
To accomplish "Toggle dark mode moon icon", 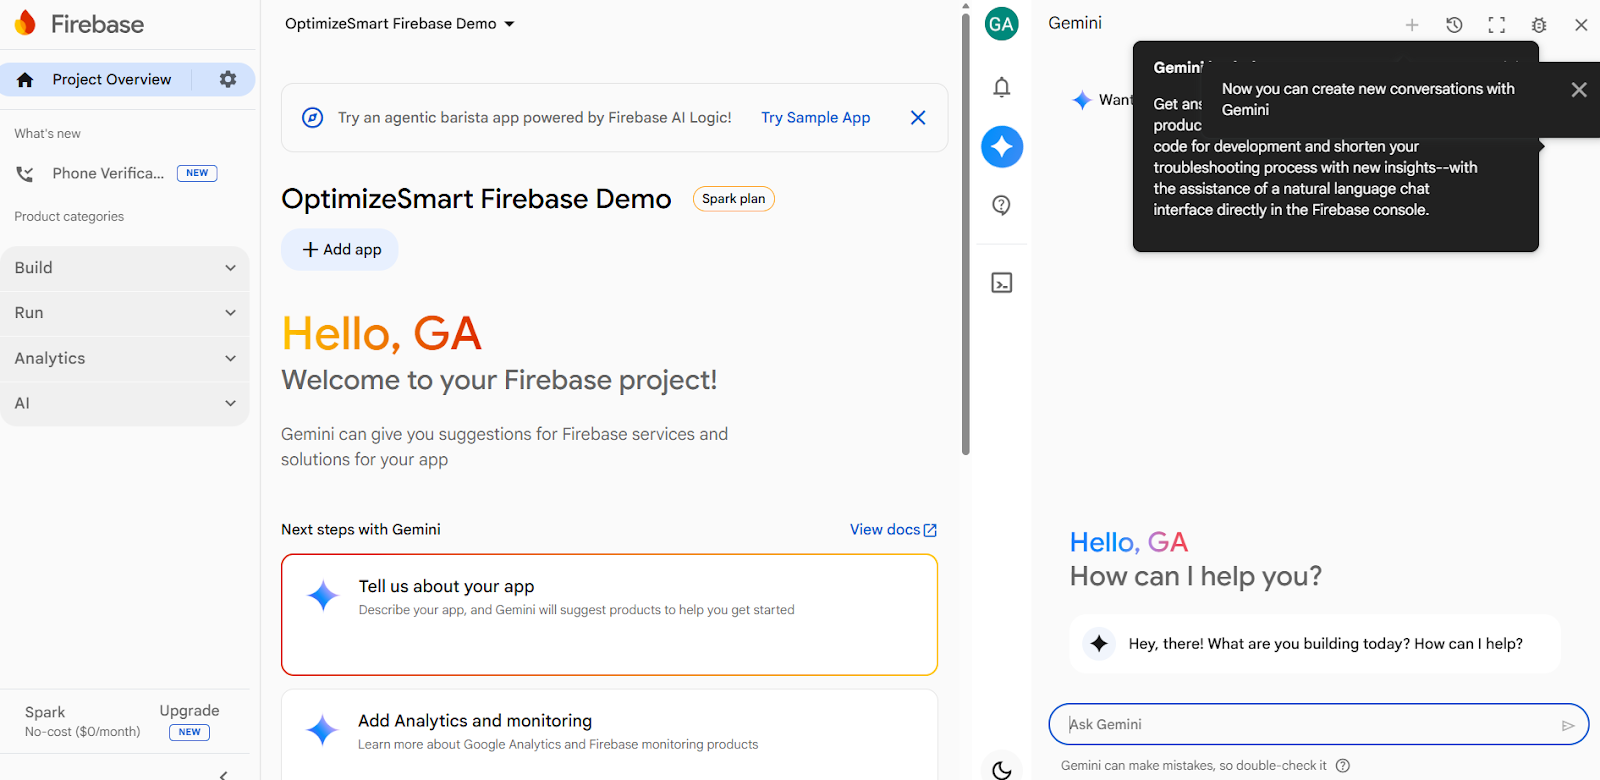I will tap(1001, 769).
